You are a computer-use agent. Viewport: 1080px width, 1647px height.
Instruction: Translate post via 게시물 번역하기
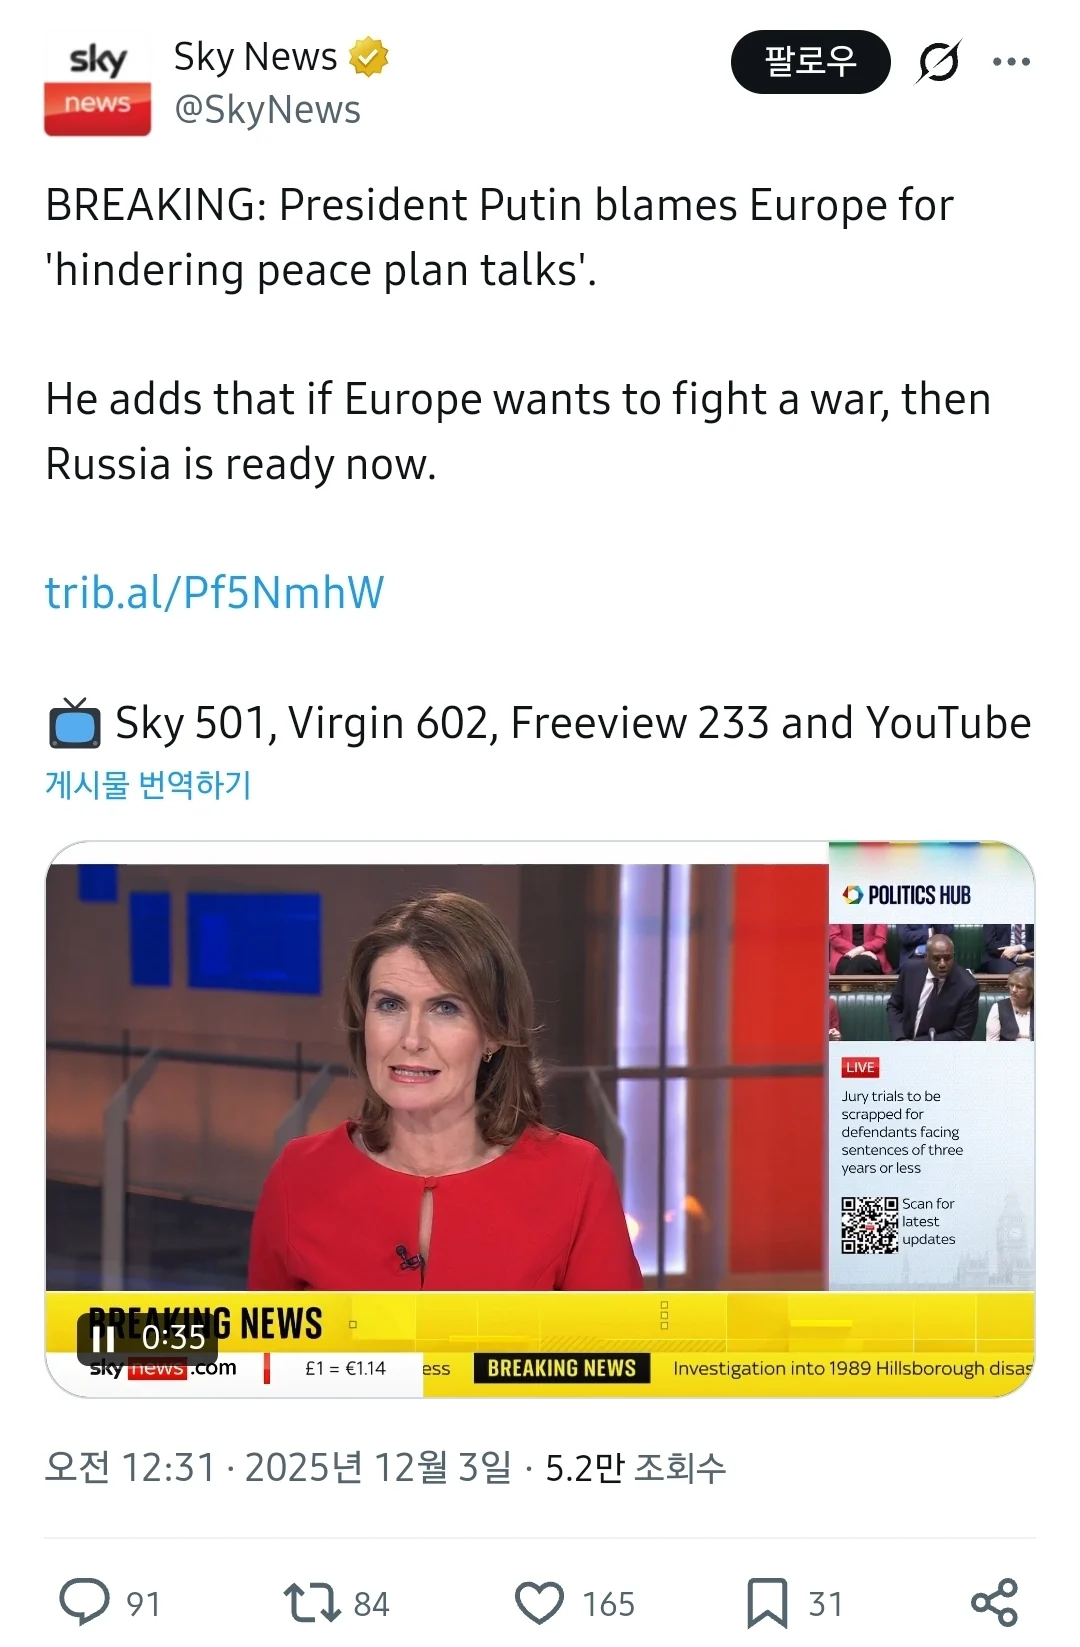tap(148, 784)
